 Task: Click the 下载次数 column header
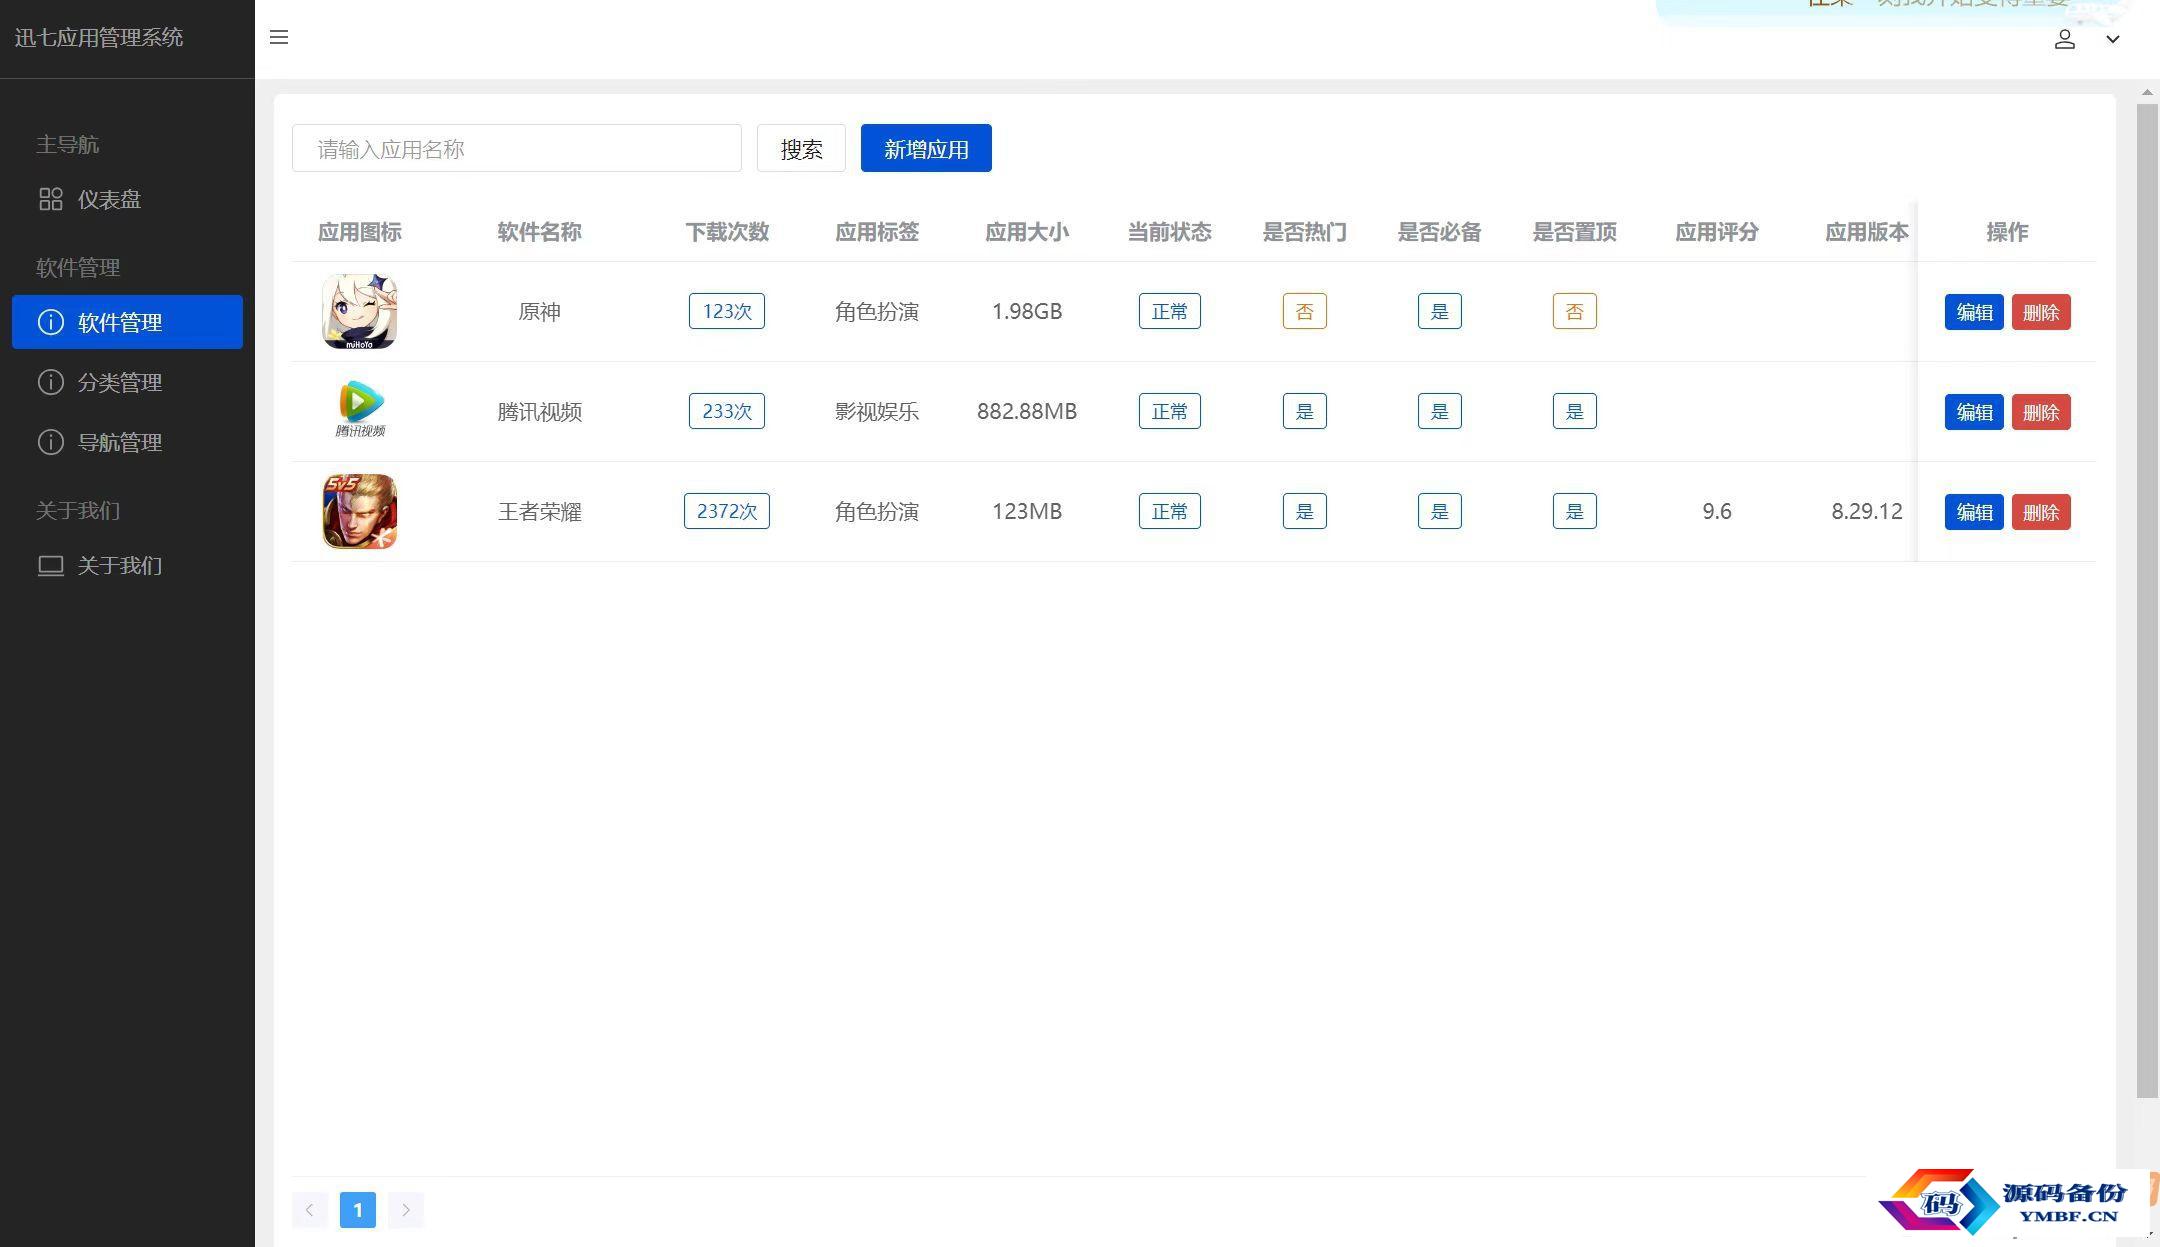coord(727,232)
